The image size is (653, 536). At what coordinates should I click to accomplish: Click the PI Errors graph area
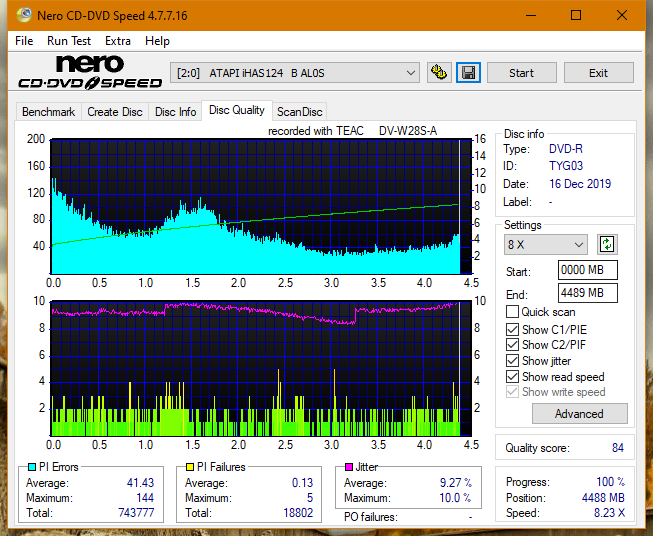click(261, 206)
